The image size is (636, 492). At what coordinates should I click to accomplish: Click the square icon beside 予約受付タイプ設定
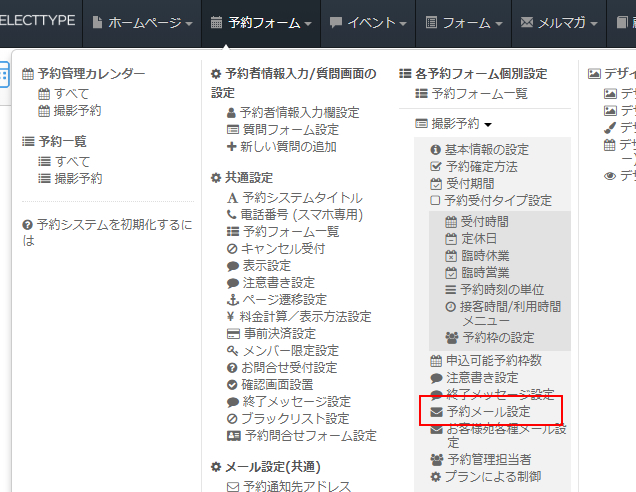click(x=436, y=200)
